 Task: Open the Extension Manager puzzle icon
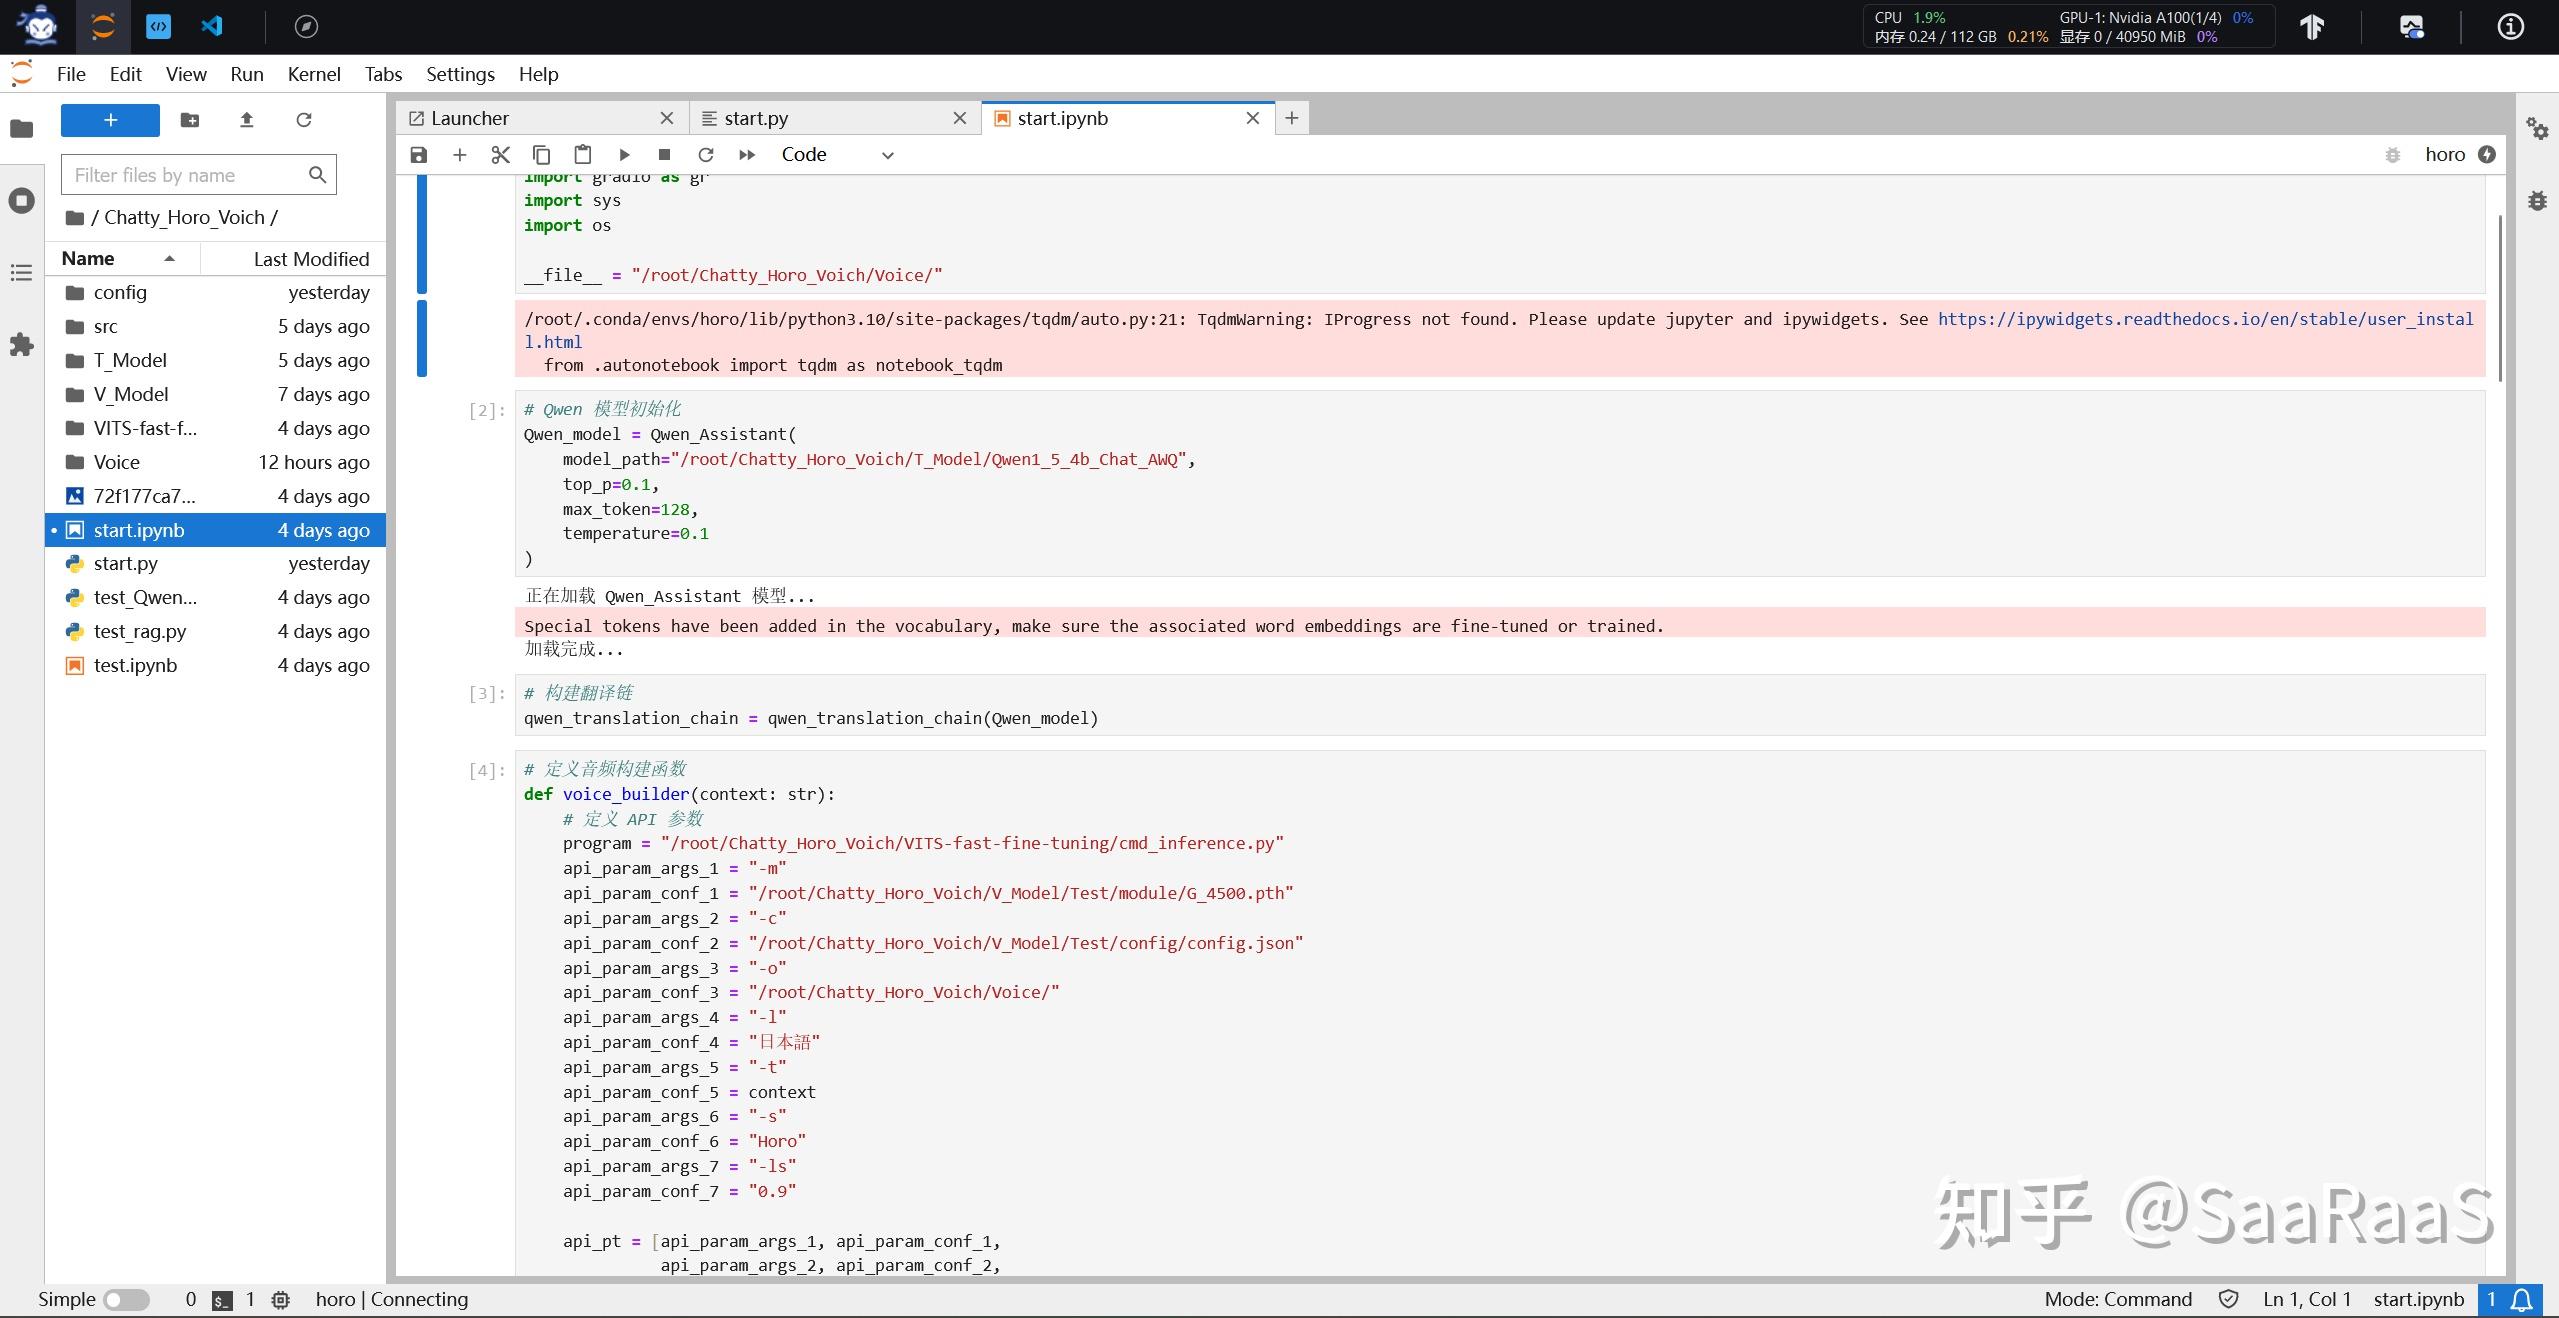point(21,345)
